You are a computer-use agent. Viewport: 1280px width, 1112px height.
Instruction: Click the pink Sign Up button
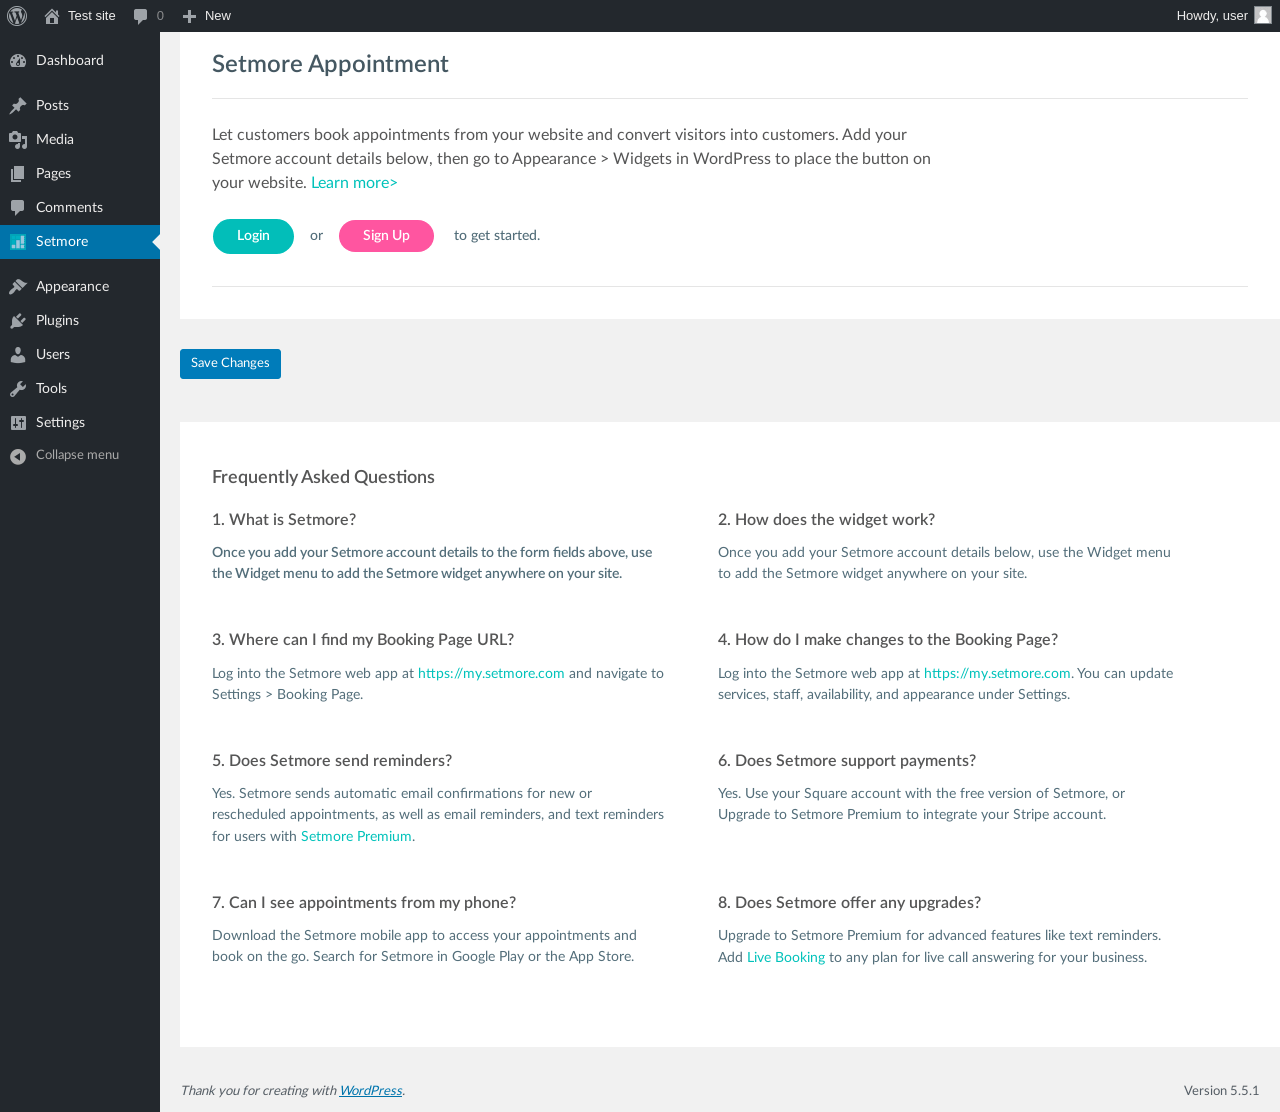pyautogui.click(x=386, y=236)
